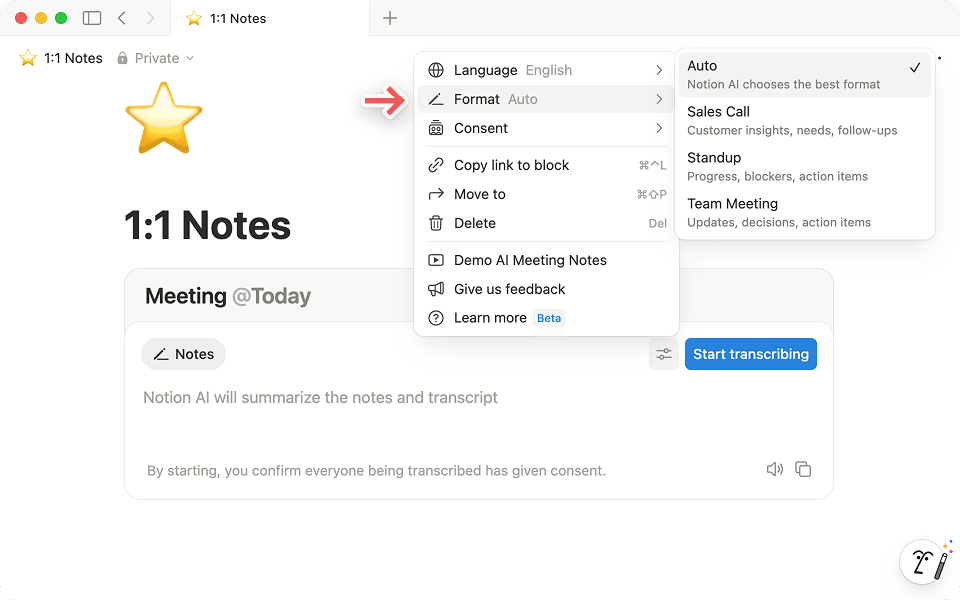Click the Notes pencil button in the card

pyautogui.click(x=183, y=354)
